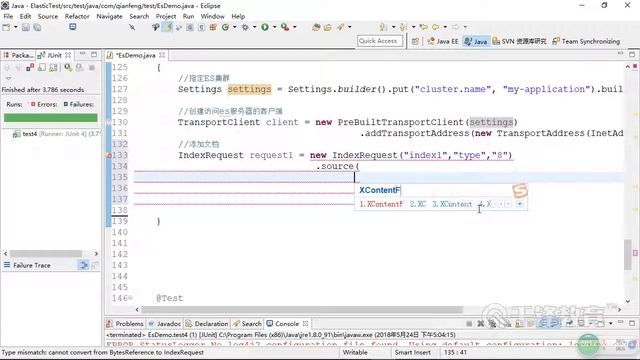Open the Back history dropdown arrow
The width and height of the screenshot is (640, 360).
click(x=445, y=27)
